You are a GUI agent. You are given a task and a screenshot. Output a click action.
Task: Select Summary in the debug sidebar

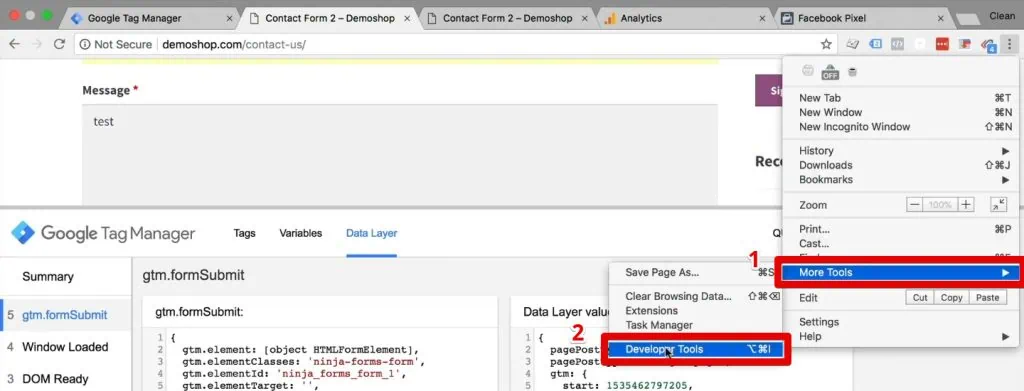65,277
